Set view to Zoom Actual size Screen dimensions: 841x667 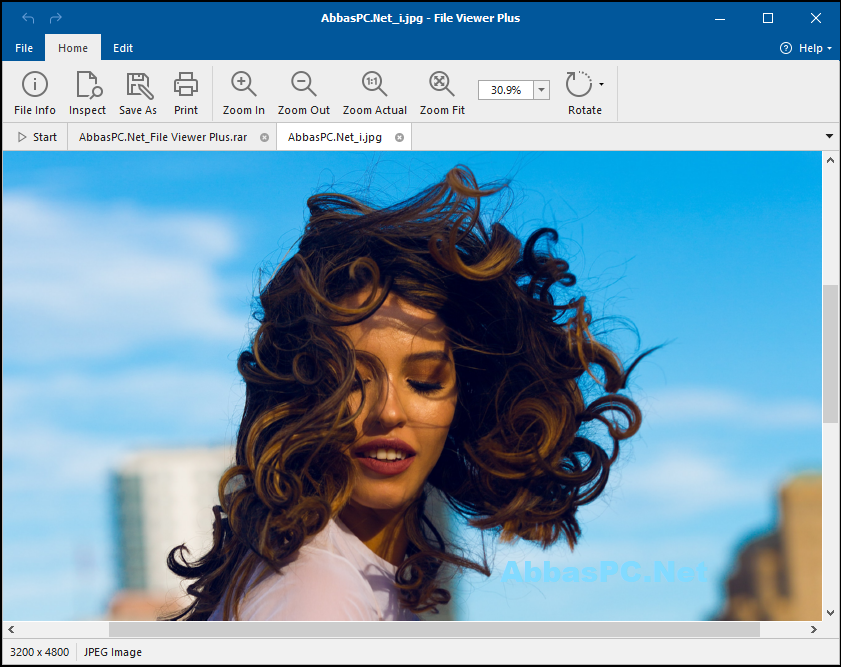(x=374, y=93)
